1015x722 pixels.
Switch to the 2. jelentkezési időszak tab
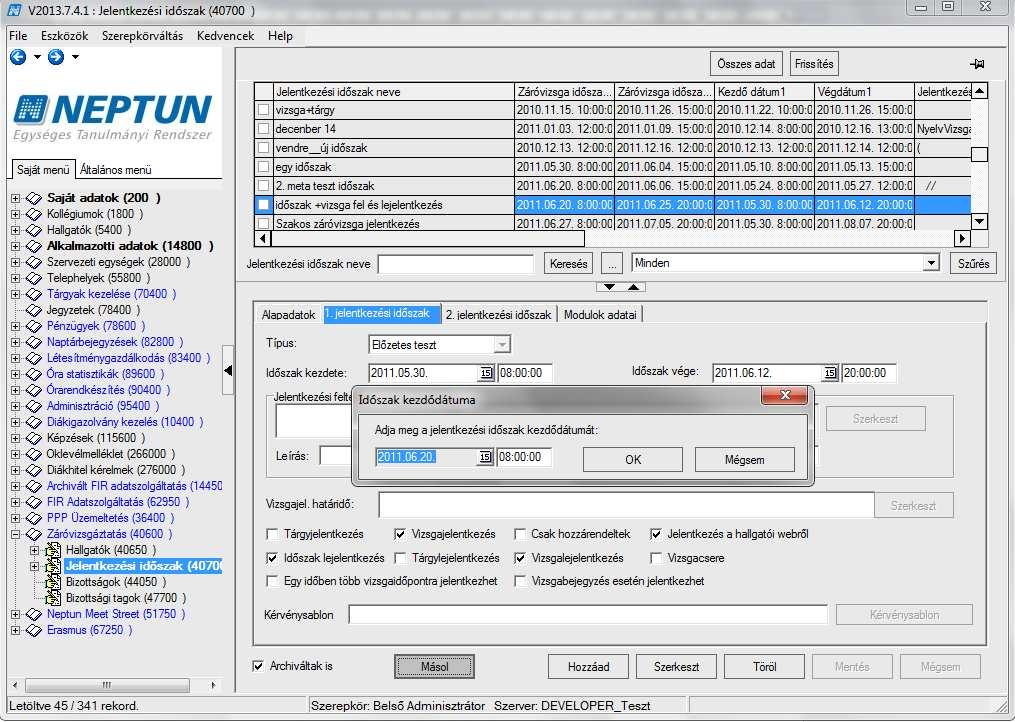498,315
